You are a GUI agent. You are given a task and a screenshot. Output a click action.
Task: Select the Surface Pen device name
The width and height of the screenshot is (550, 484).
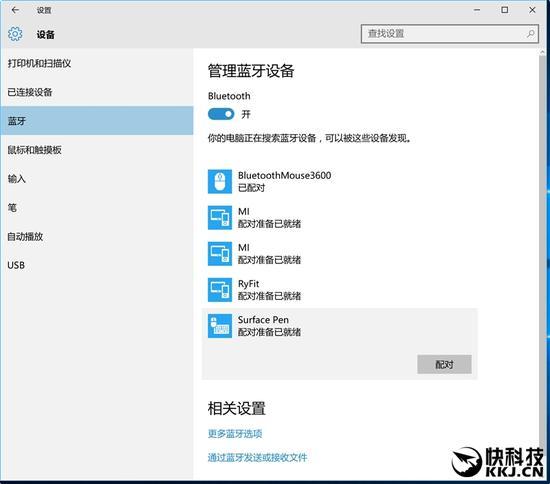click(x=263, y=320)
